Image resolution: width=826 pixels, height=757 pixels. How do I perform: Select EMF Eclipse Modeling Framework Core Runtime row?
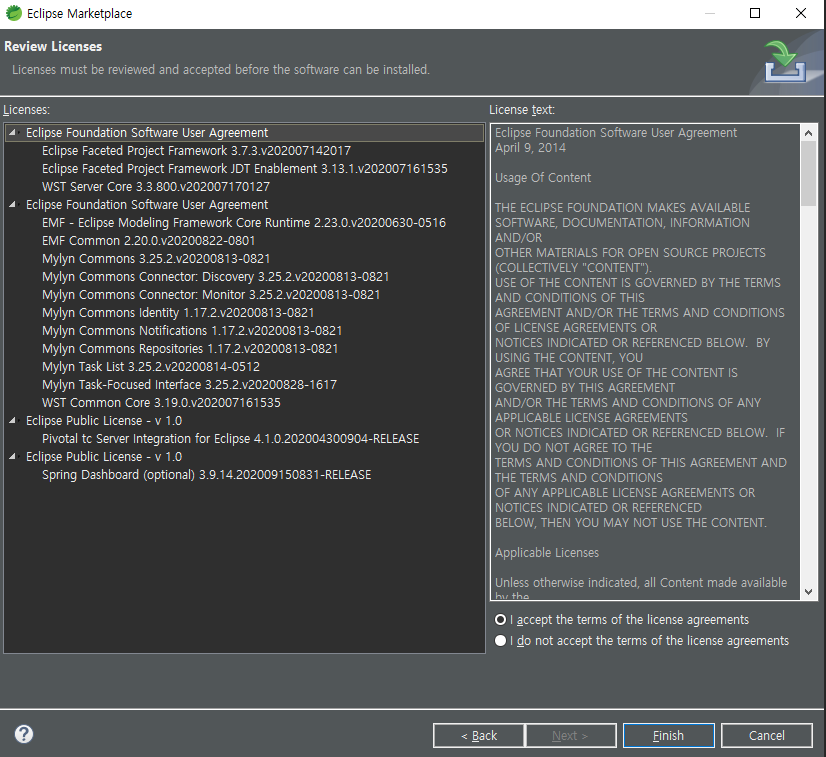pos(243,222)
